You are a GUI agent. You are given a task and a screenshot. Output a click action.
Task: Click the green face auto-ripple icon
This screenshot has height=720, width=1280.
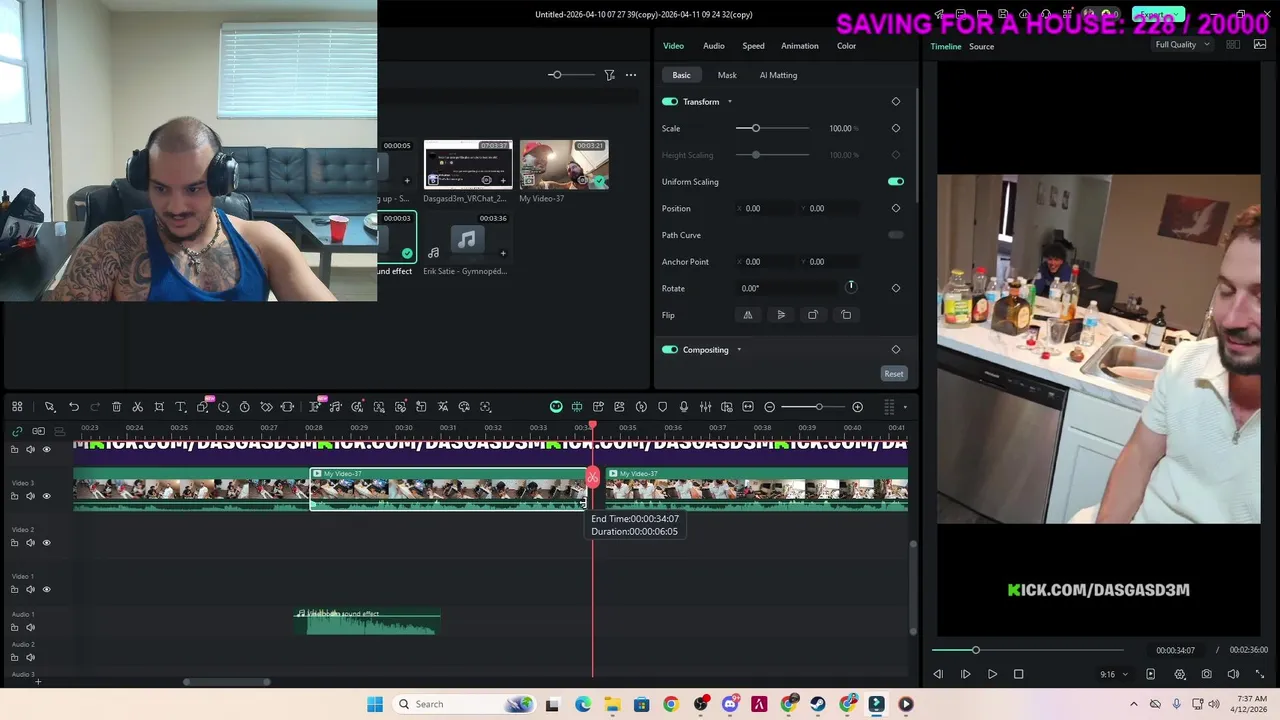pos(556,407)
